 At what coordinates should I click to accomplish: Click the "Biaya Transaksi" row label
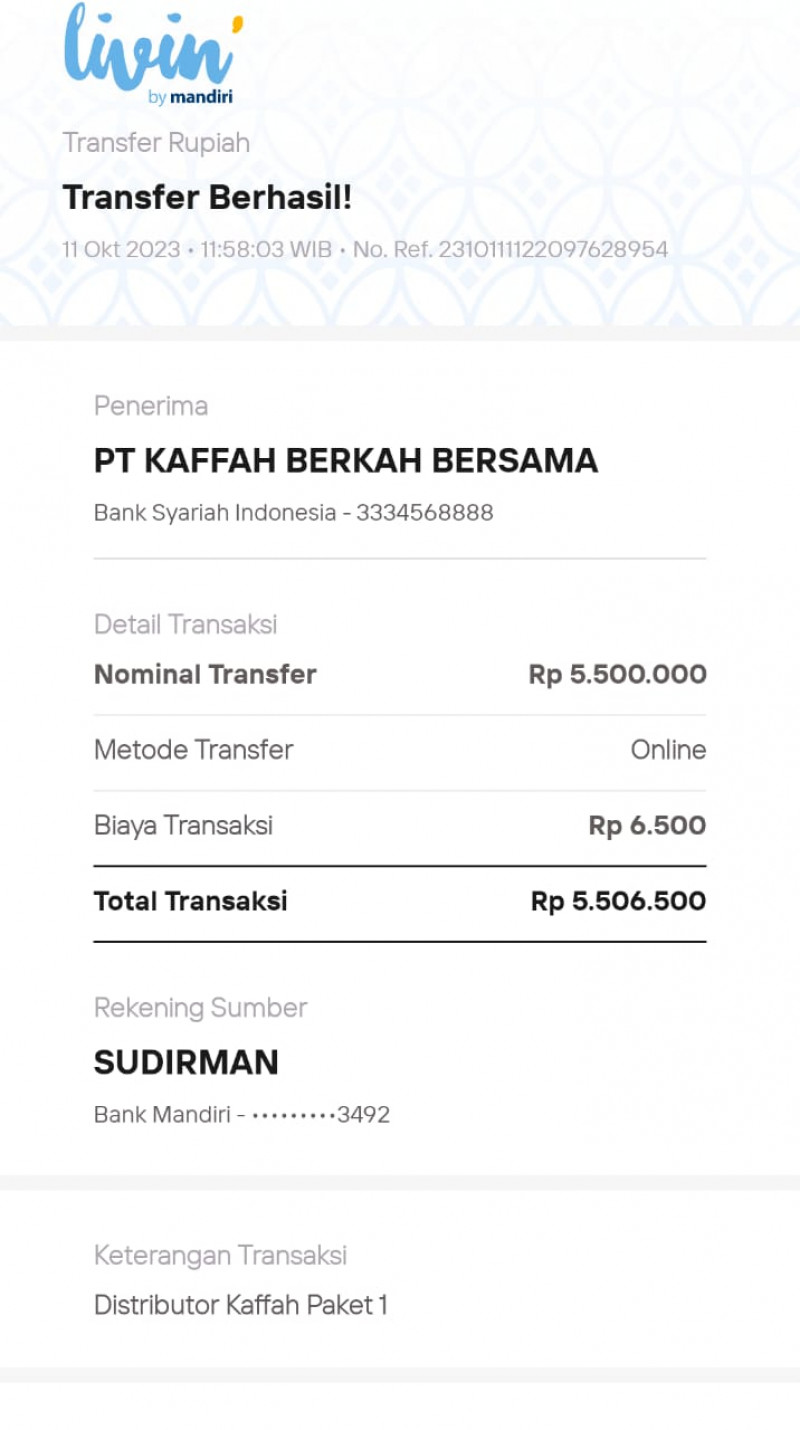(x=183, y=826)
